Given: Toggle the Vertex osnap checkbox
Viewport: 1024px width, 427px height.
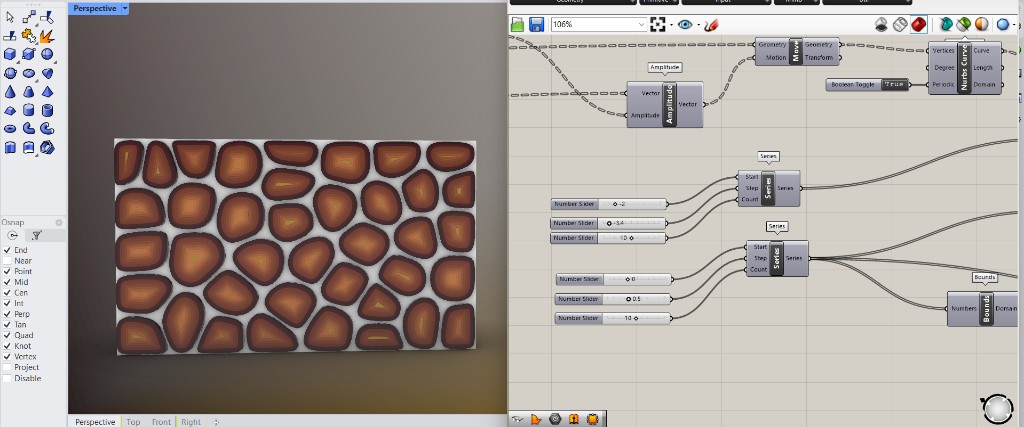Looking at the screenshot, I should point(7,356).
